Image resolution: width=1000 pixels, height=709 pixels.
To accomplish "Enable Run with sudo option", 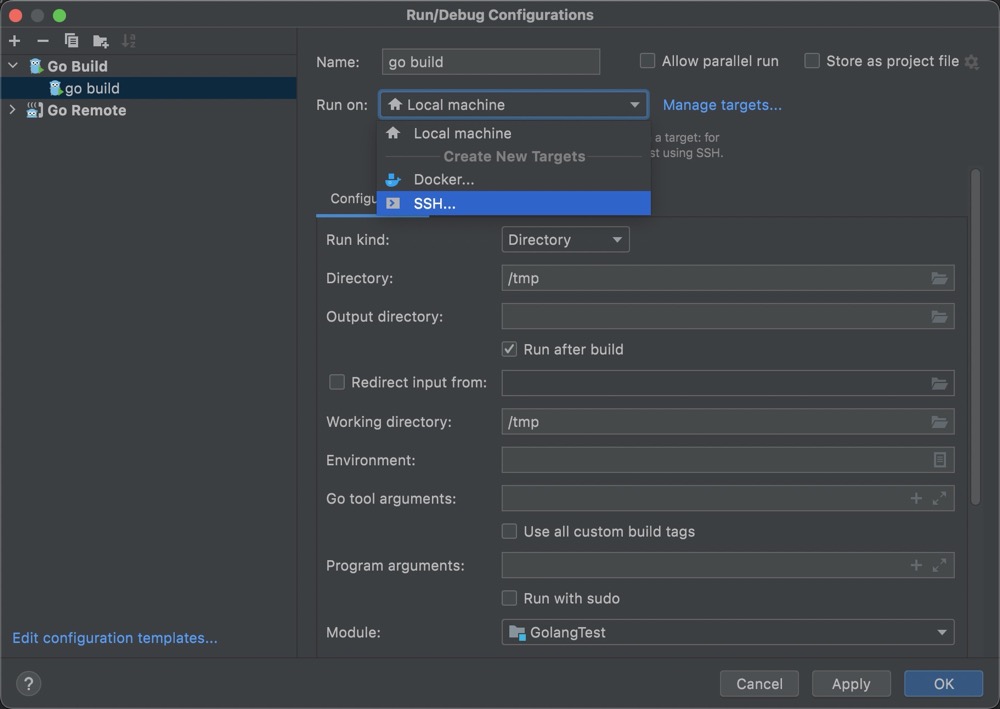I will [510, 598].
